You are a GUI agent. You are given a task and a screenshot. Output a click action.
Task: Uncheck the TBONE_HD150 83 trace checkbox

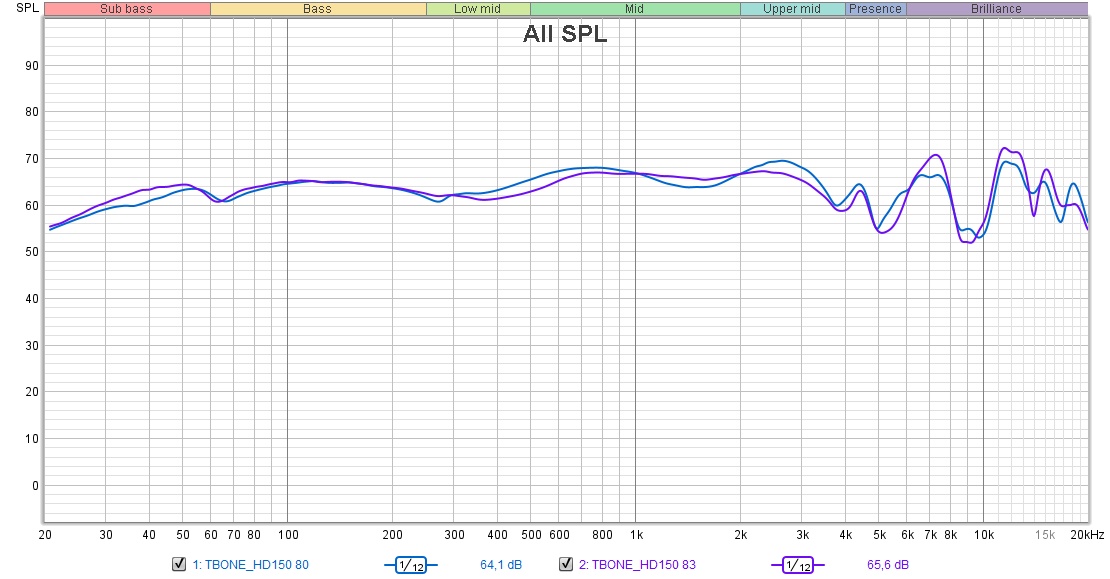tap(566, 564)
